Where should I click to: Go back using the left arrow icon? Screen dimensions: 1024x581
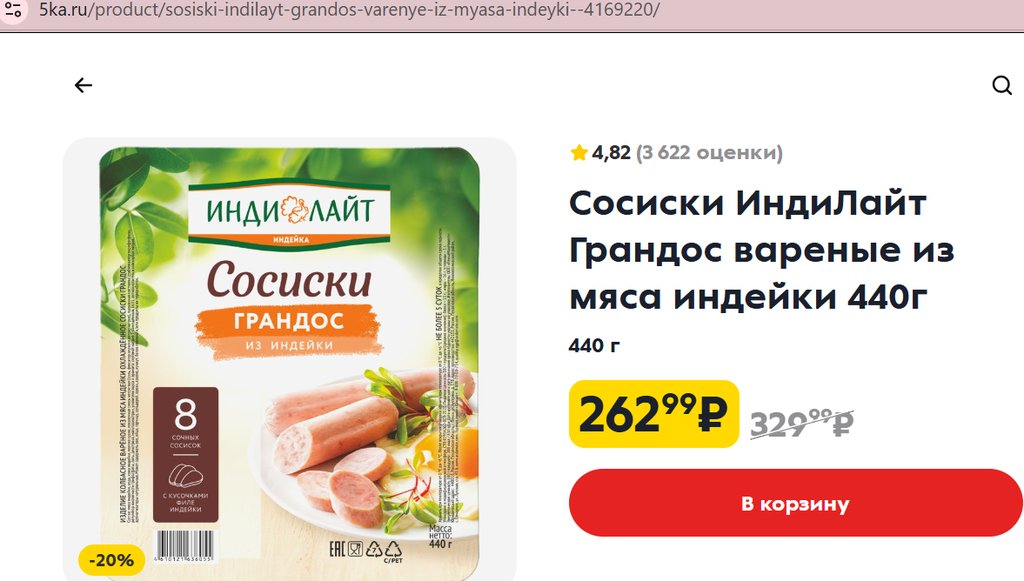point(83,86)
